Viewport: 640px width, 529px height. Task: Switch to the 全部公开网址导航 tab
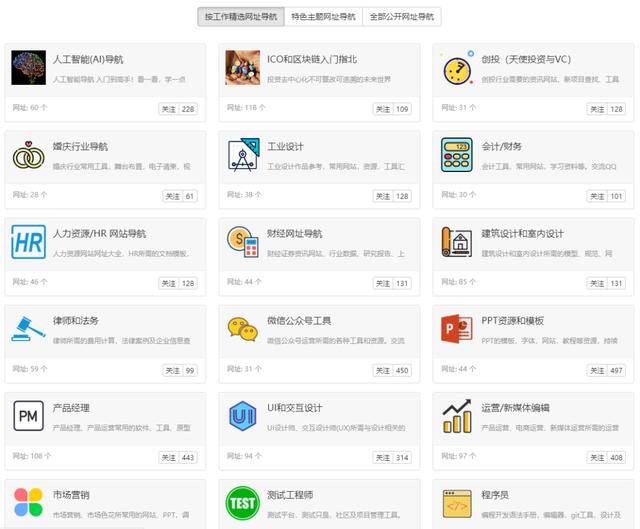tap(402, 17)
